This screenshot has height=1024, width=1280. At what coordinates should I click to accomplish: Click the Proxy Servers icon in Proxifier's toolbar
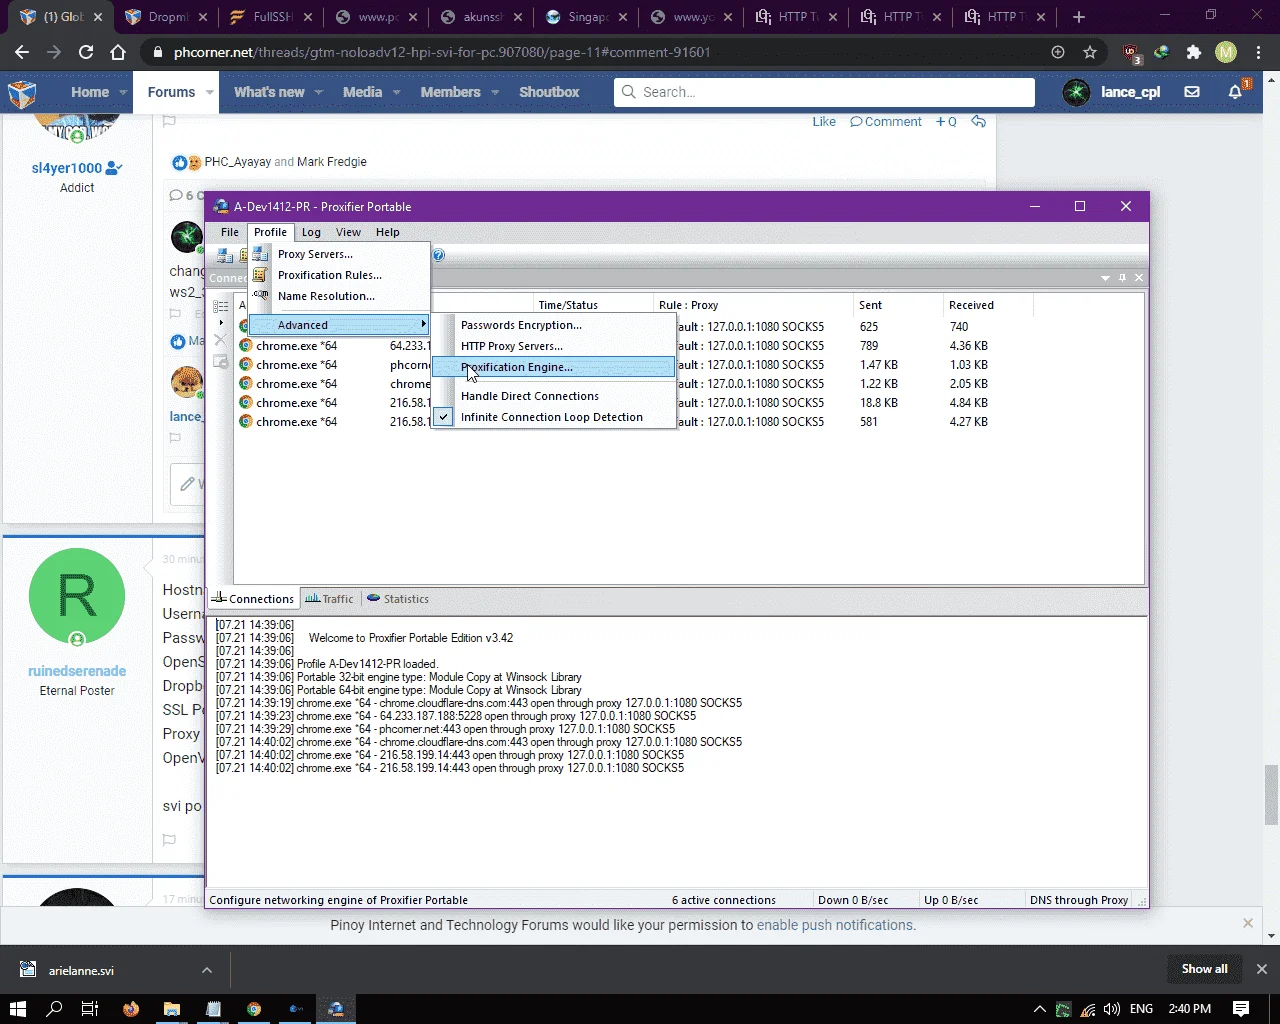(225, 255)
